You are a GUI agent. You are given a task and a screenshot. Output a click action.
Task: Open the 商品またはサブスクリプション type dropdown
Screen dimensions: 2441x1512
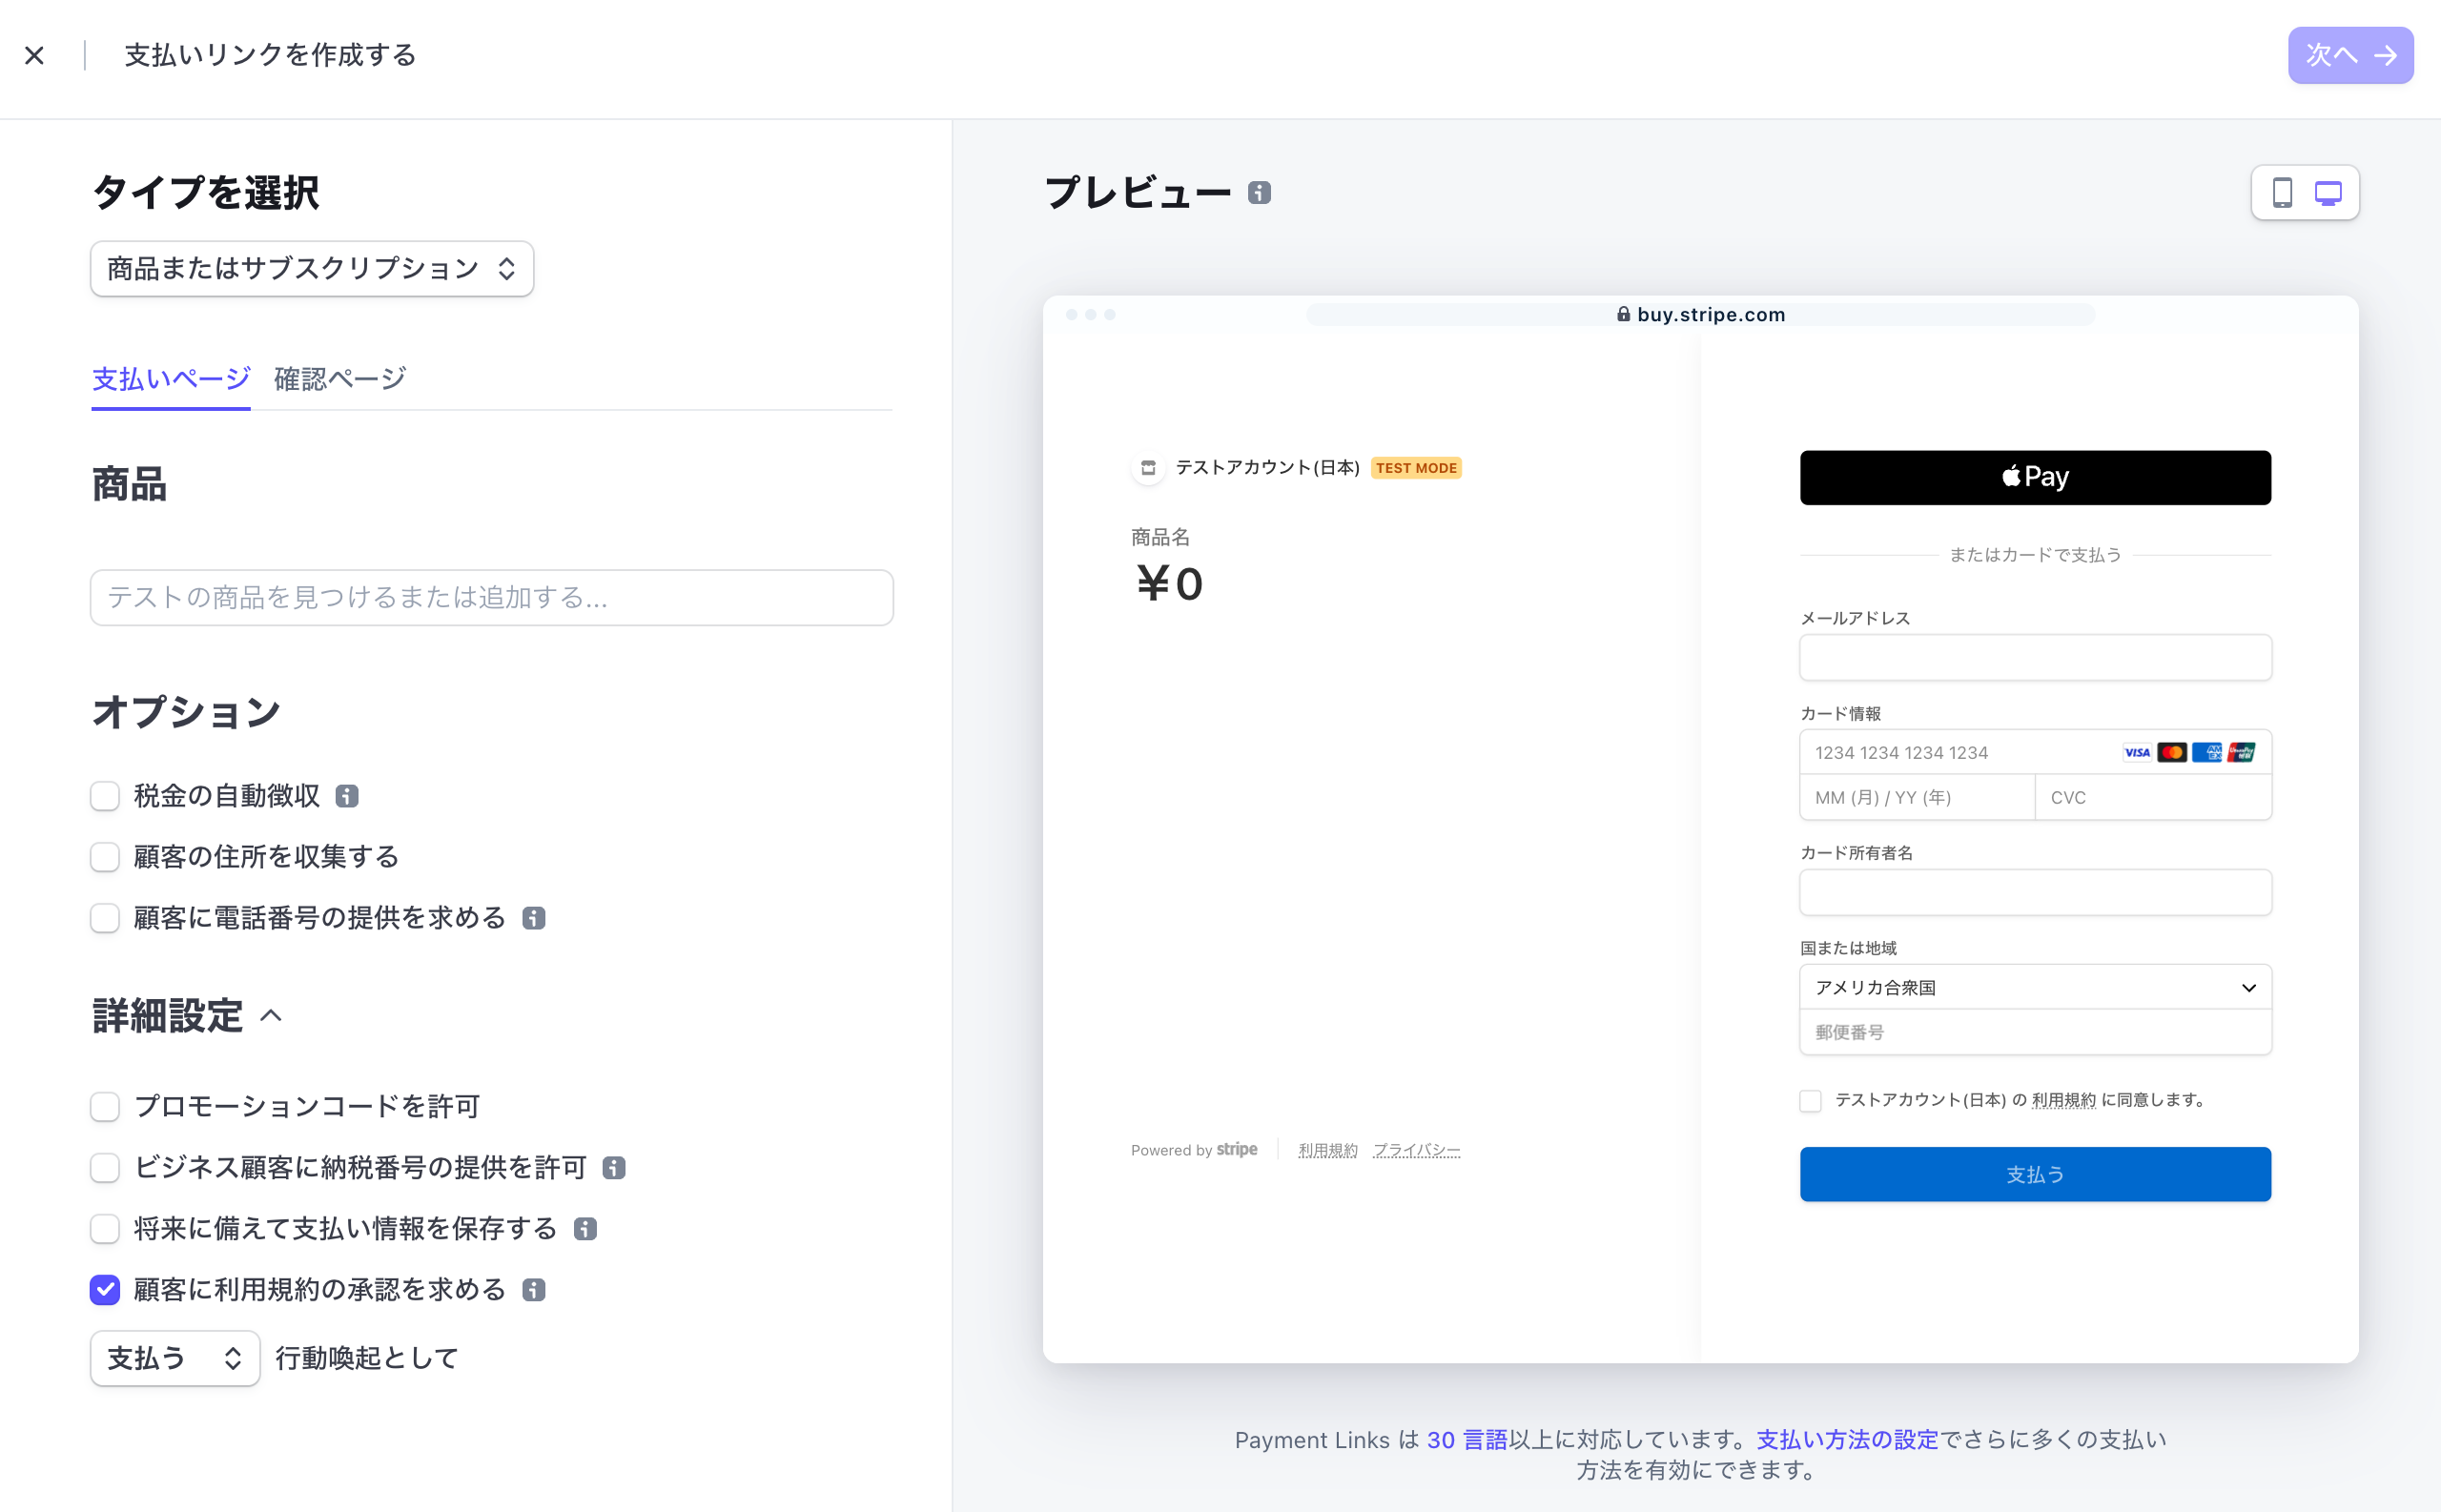311,268
